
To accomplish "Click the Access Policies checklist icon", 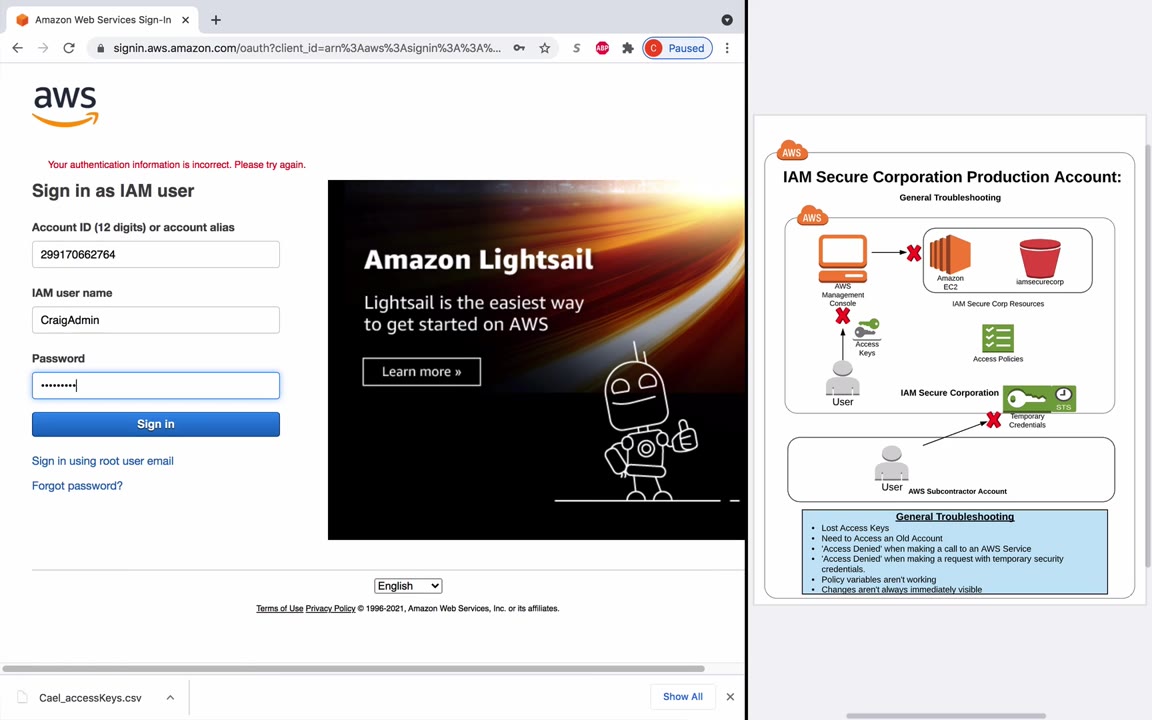I will pyautogui.click(x=998, y=339).
